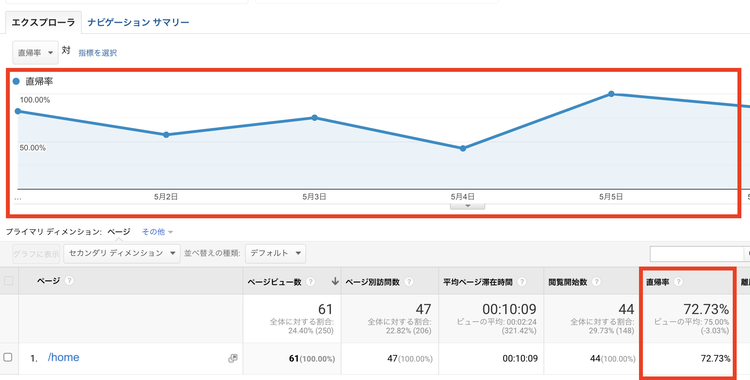Click the 47 unique pageviews summary value
Screen dimensions: 750x380
pos(423,309)
